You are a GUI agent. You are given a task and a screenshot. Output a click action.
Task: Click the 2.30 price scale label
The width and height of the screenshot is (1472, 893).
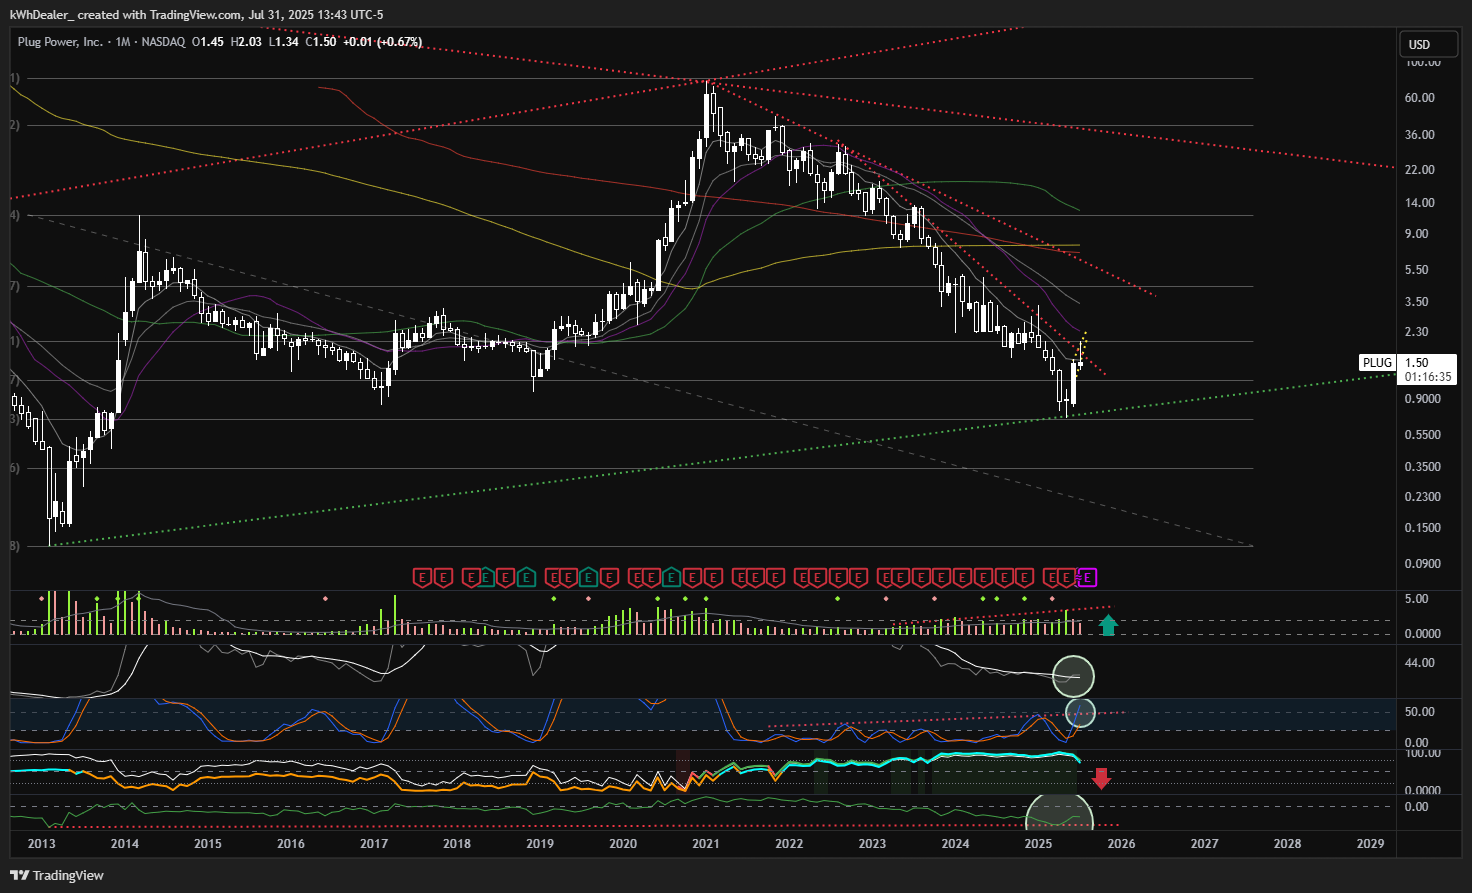coord(1417,332)
